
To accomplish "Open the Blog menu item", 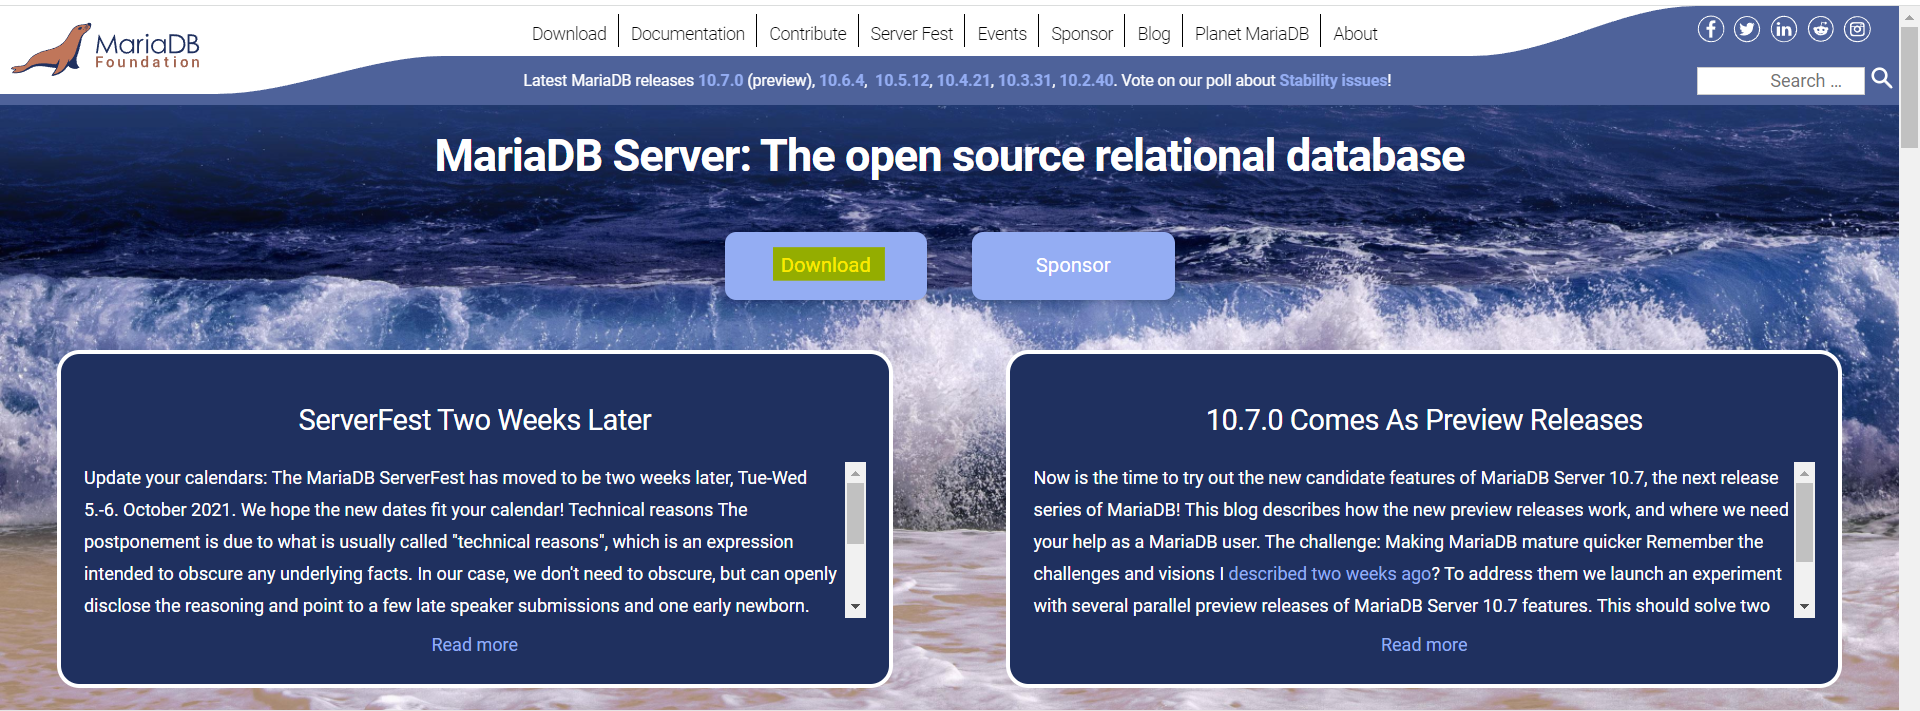I will 1154,33.
